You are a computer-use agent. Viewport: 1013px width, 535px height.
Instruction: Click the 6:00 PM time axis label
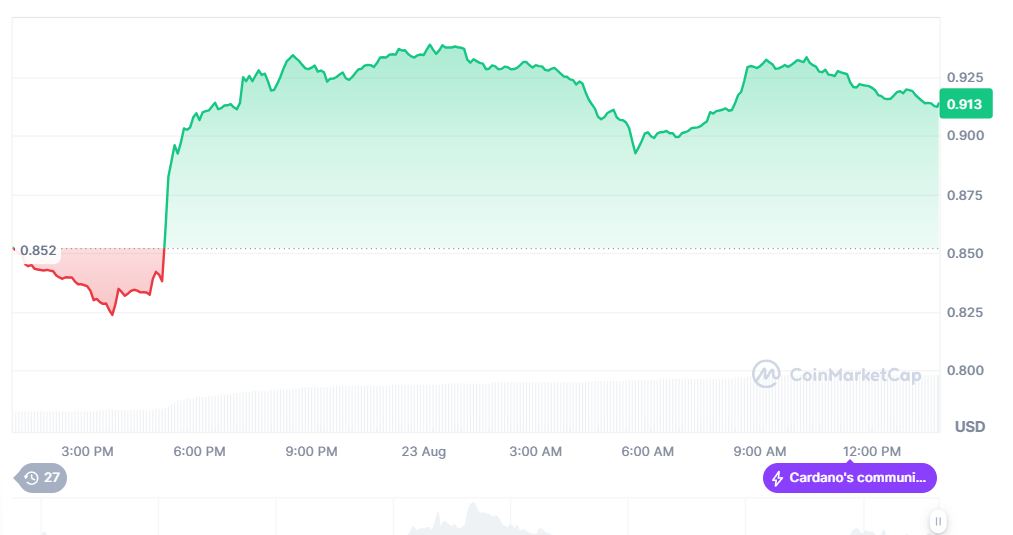(199, 451)
